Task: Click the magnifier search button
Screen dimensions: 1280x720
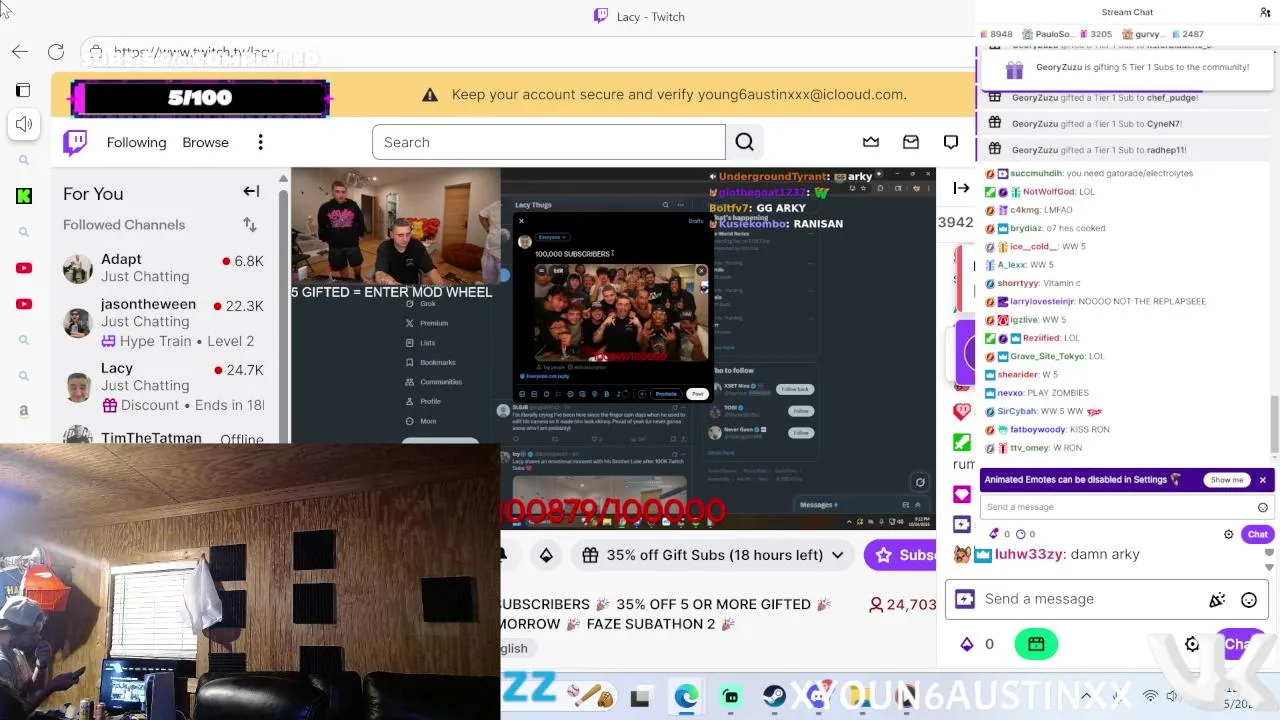Action: pyautogui.click(x=744, y=142)
